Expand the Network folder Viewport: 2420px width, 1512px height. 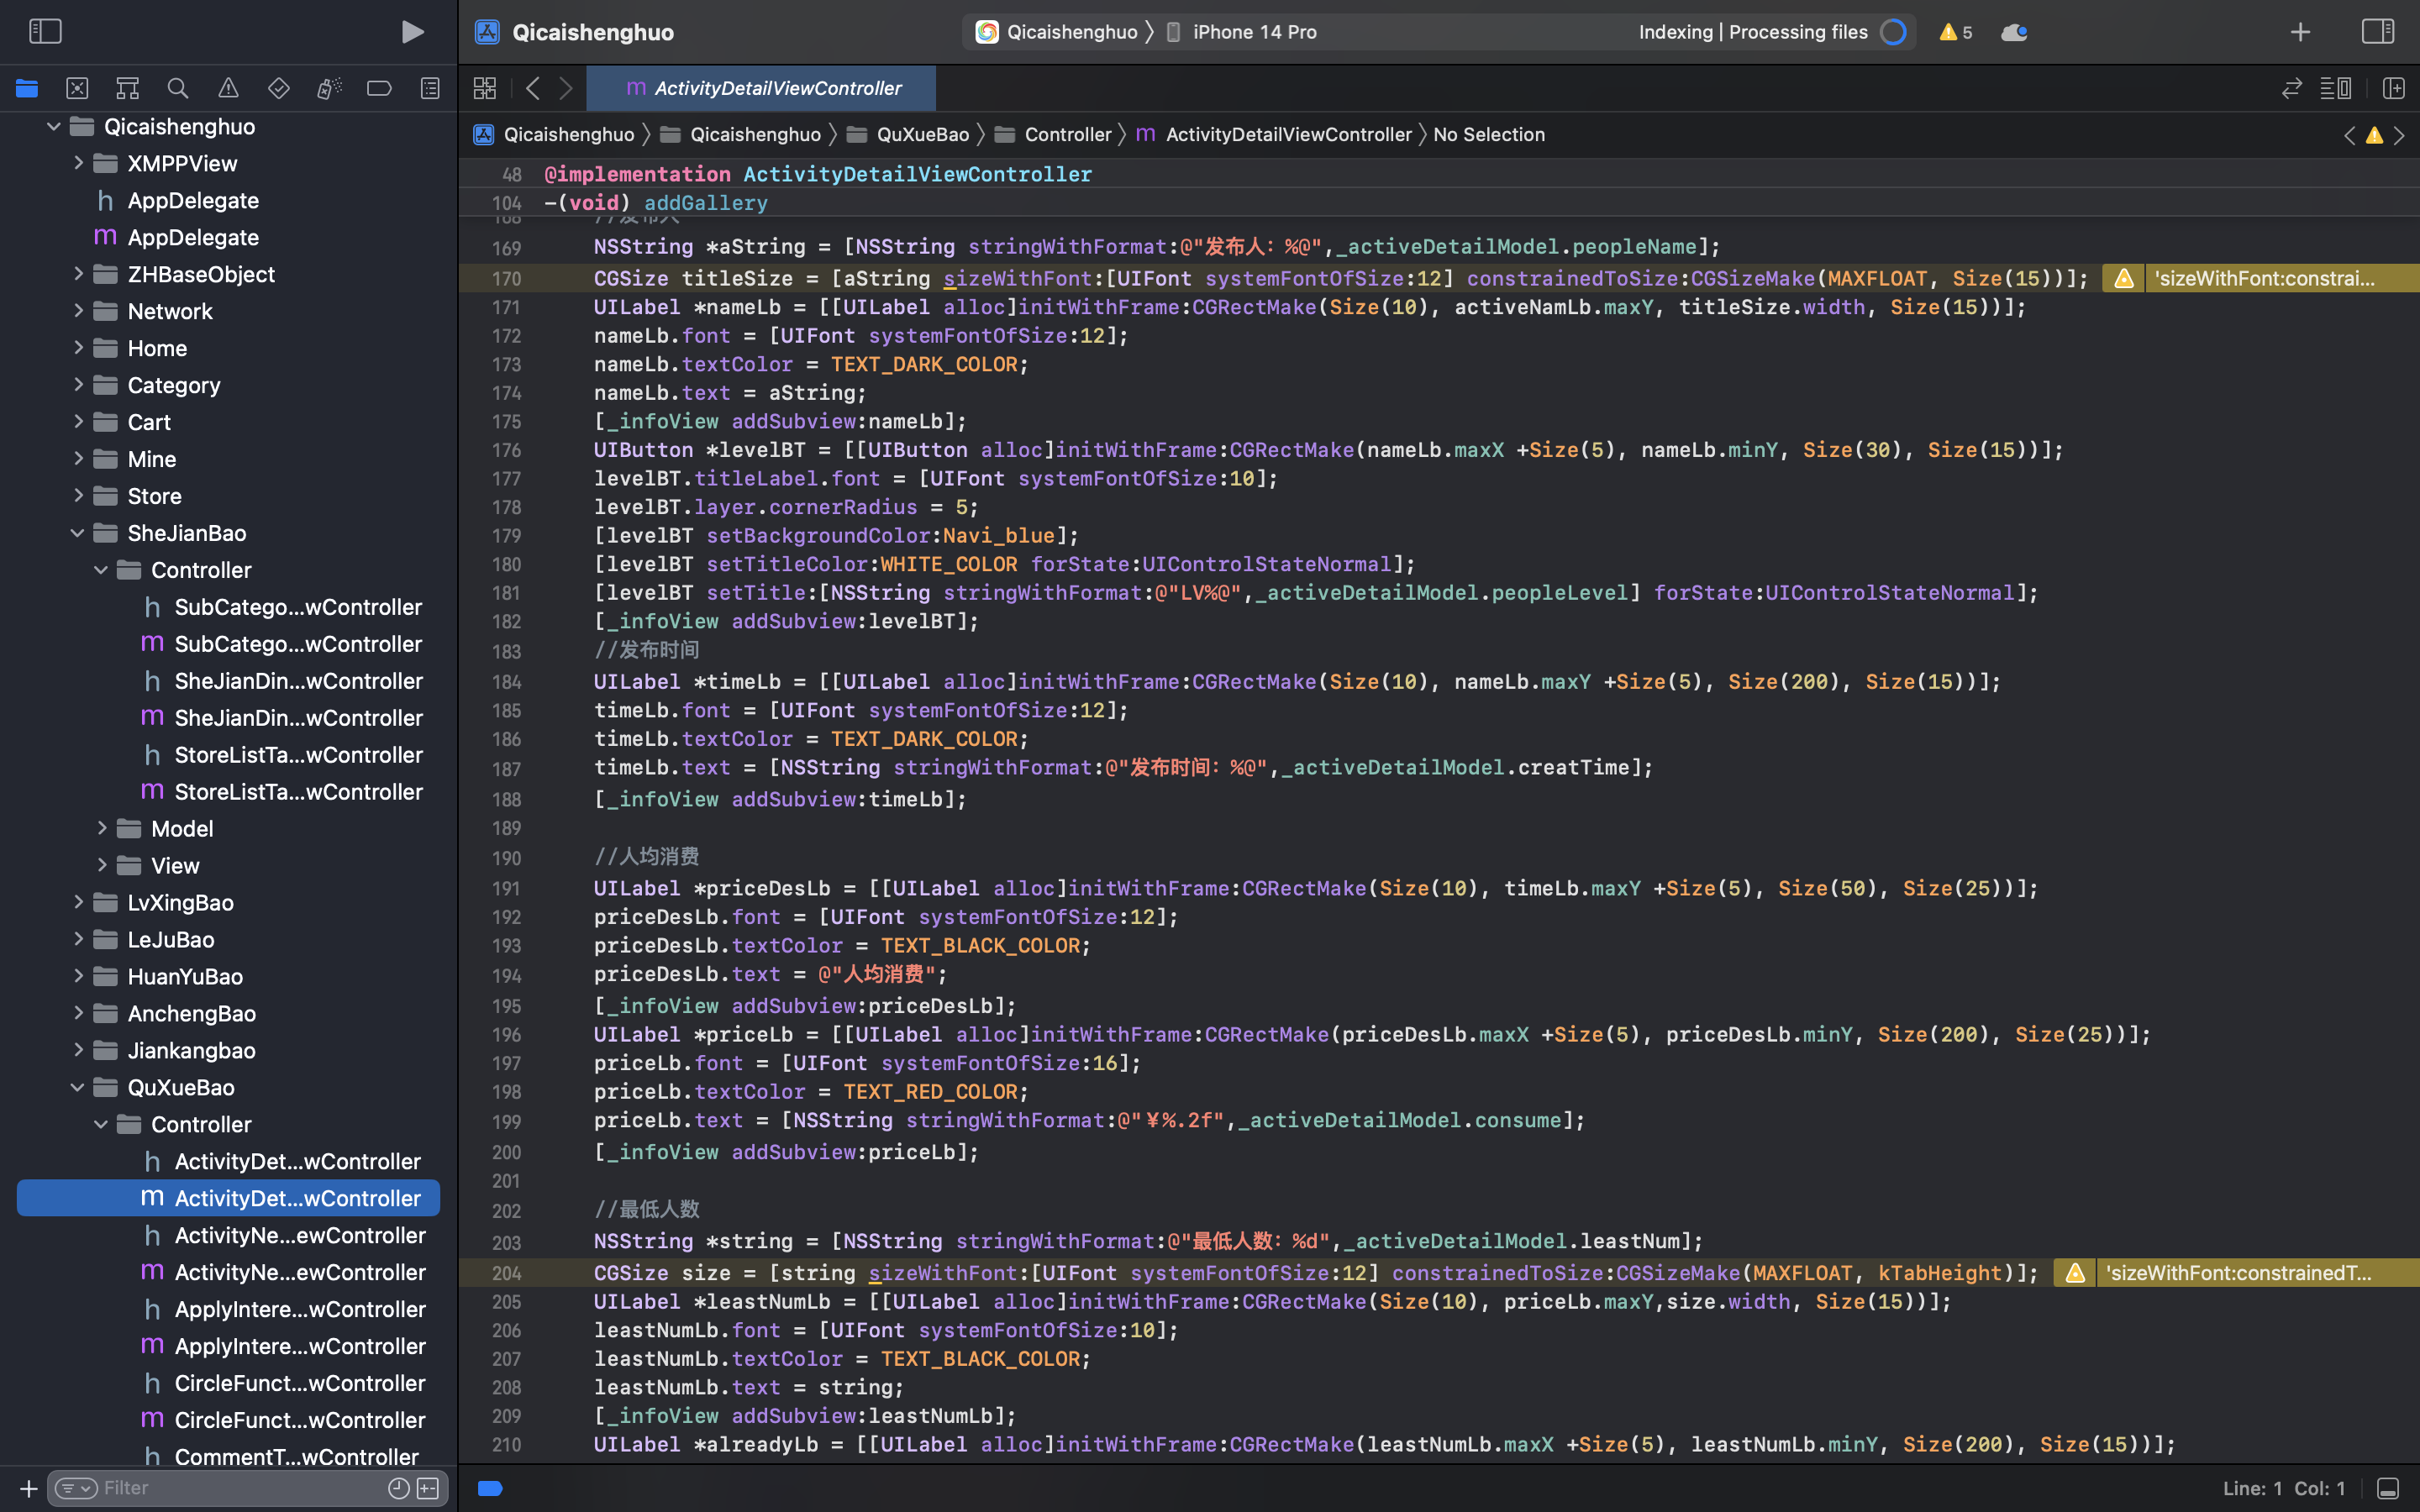point(78,311)
